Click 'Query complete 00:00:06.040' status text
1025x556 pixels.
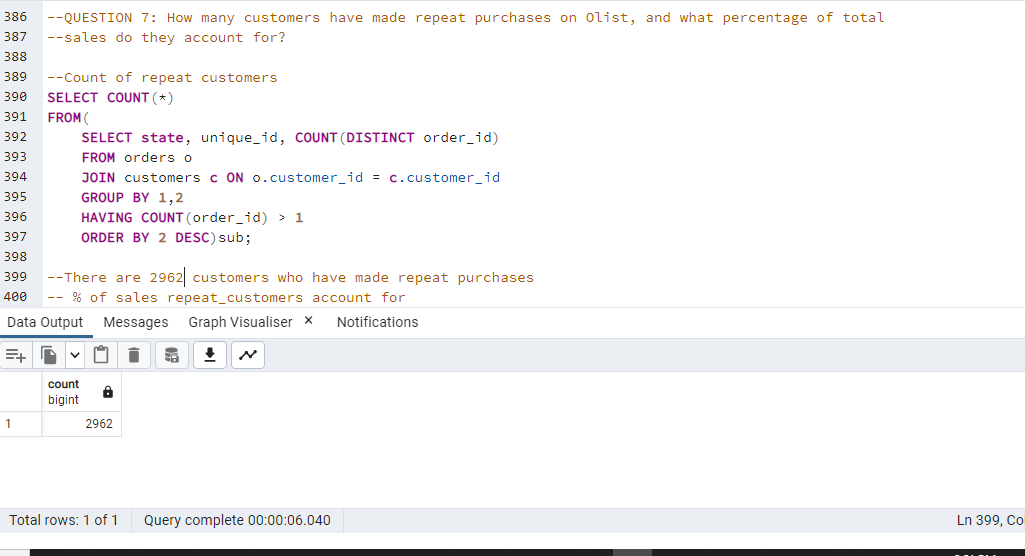[x=237, y=520]
